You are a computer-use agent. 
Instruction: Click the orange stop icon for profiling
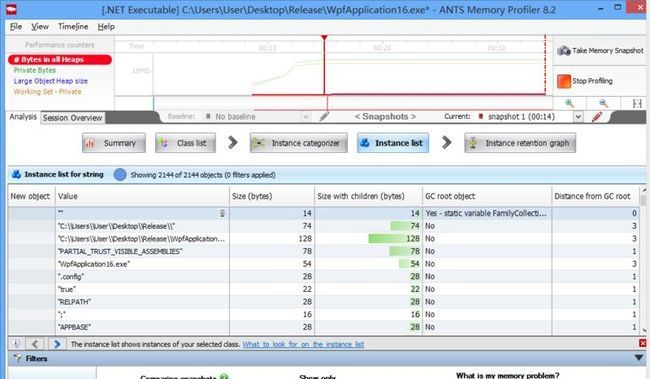coord(564,81)
